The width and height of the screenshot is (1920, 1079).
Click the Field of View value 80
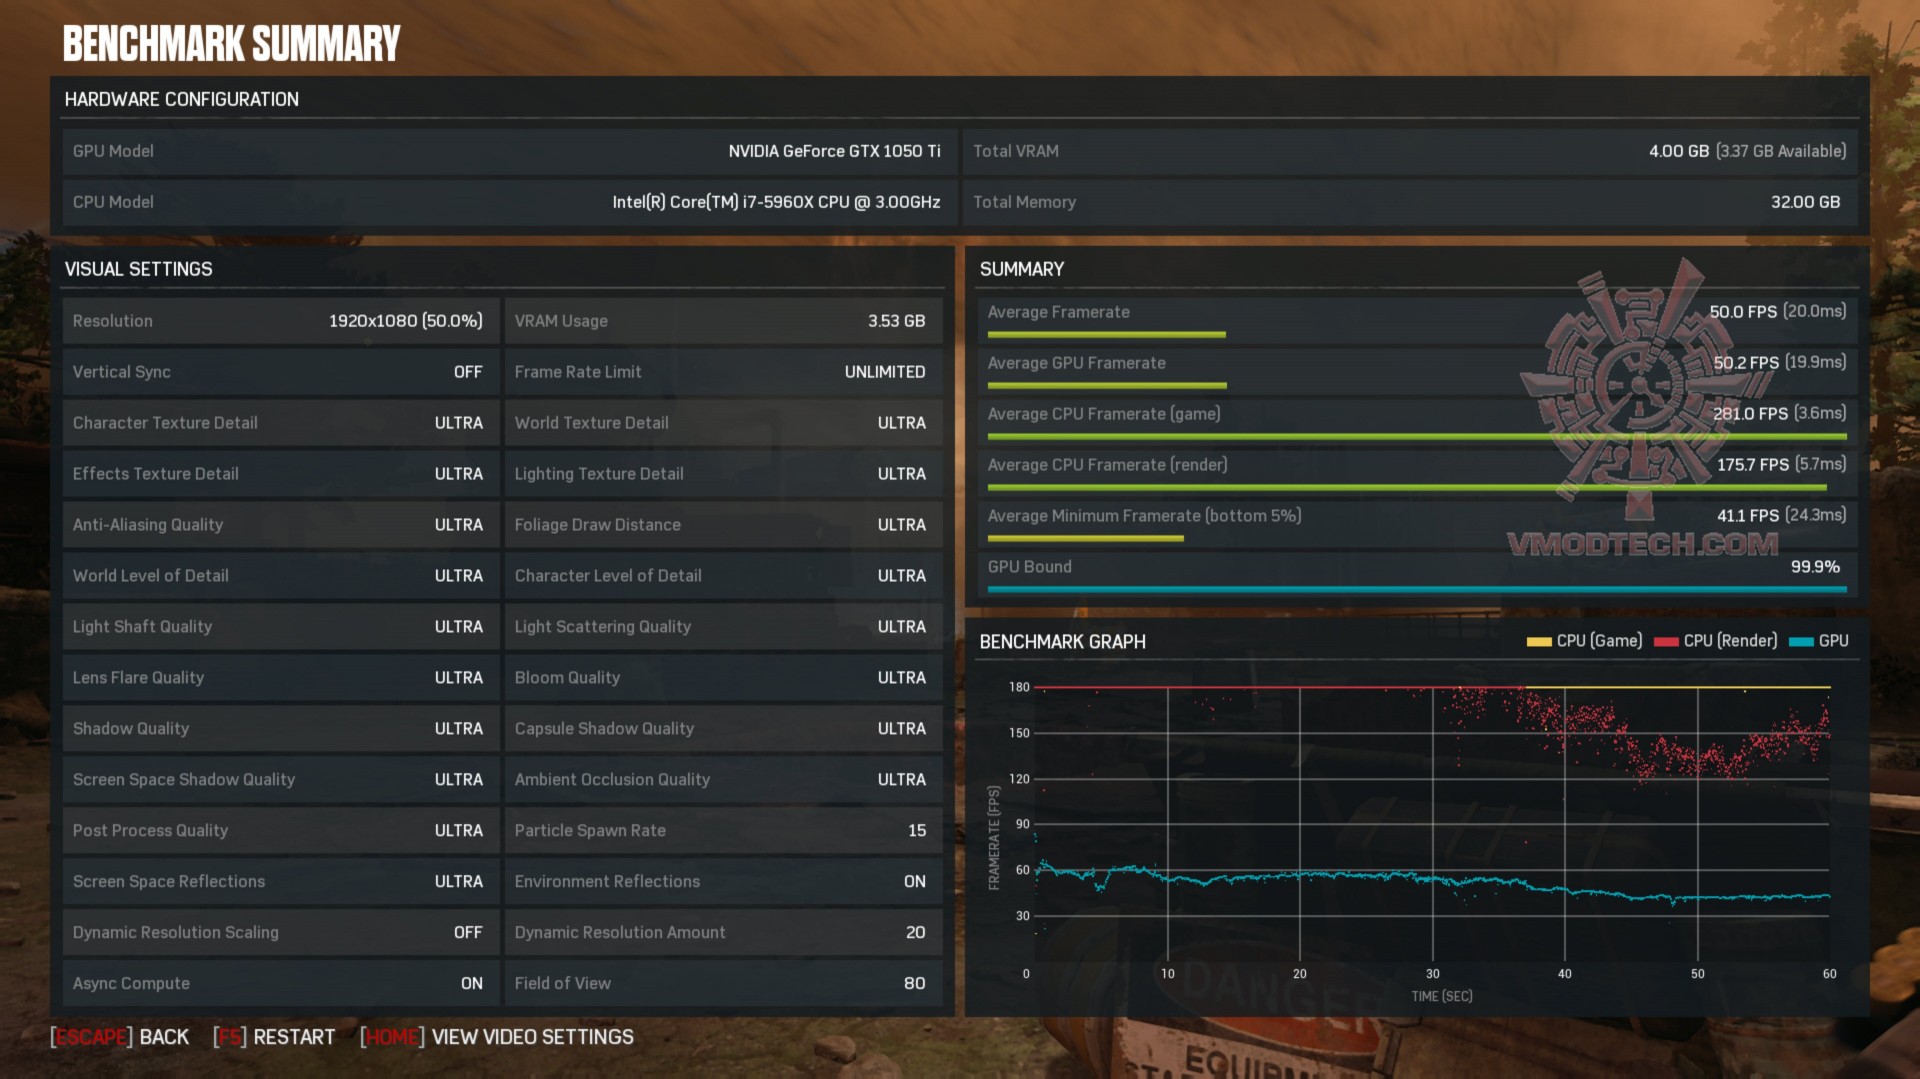915,984
